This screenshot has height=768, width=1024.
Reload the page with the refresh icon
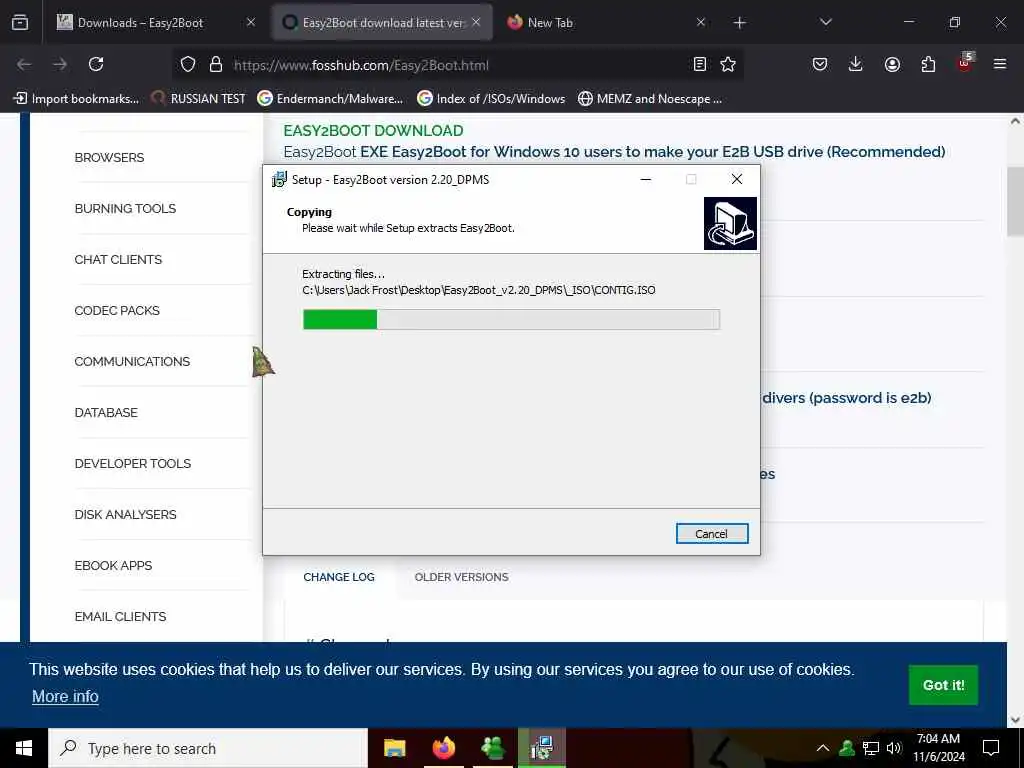pyautogui.click(x=96, y=64)
